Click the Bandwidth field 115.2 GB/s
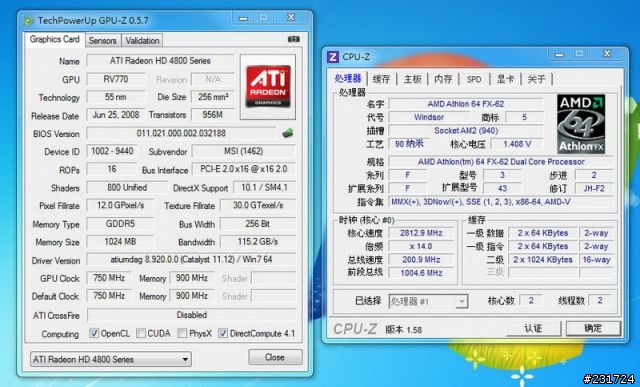The height and width of the screenshot is (387, 640). pos(258,242)
